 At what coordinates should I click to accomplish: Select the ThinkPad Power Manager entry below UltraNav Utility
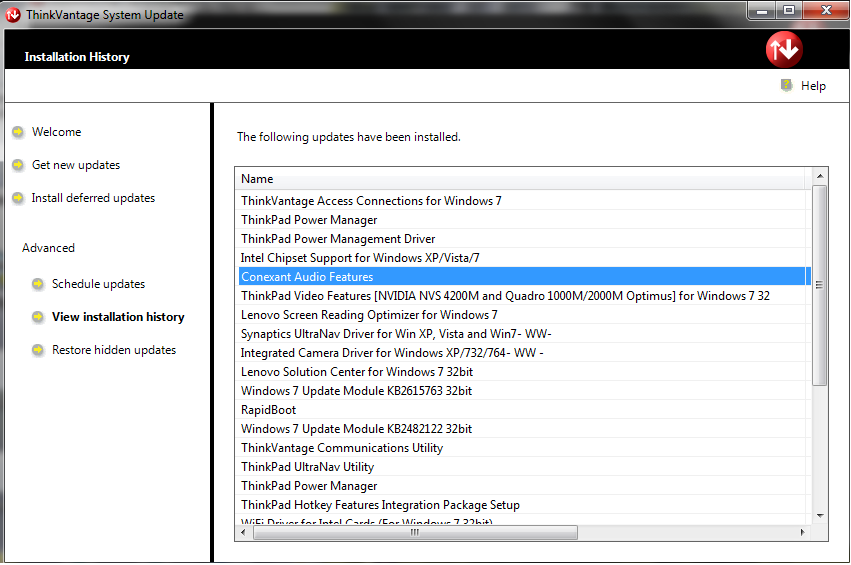tap(523, 486)
